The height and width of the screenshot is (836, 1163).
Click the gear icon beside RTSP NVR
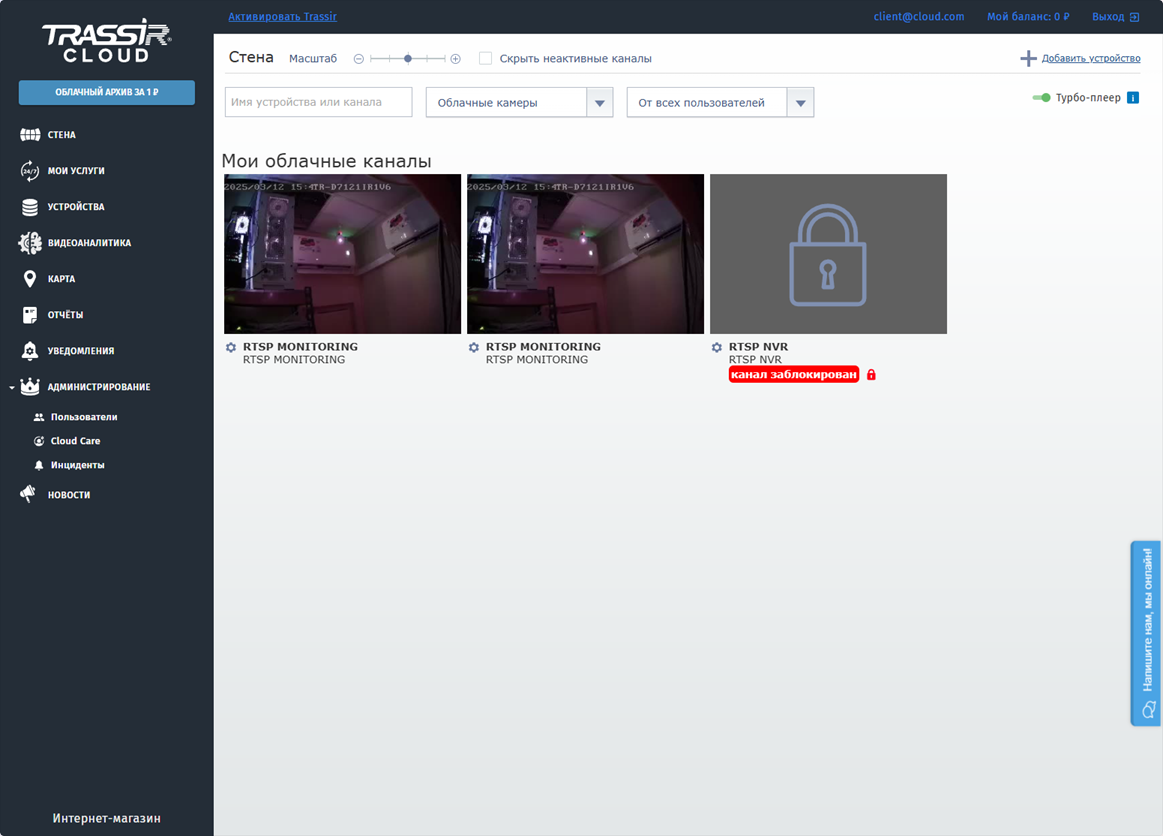(x=716, y=347)
